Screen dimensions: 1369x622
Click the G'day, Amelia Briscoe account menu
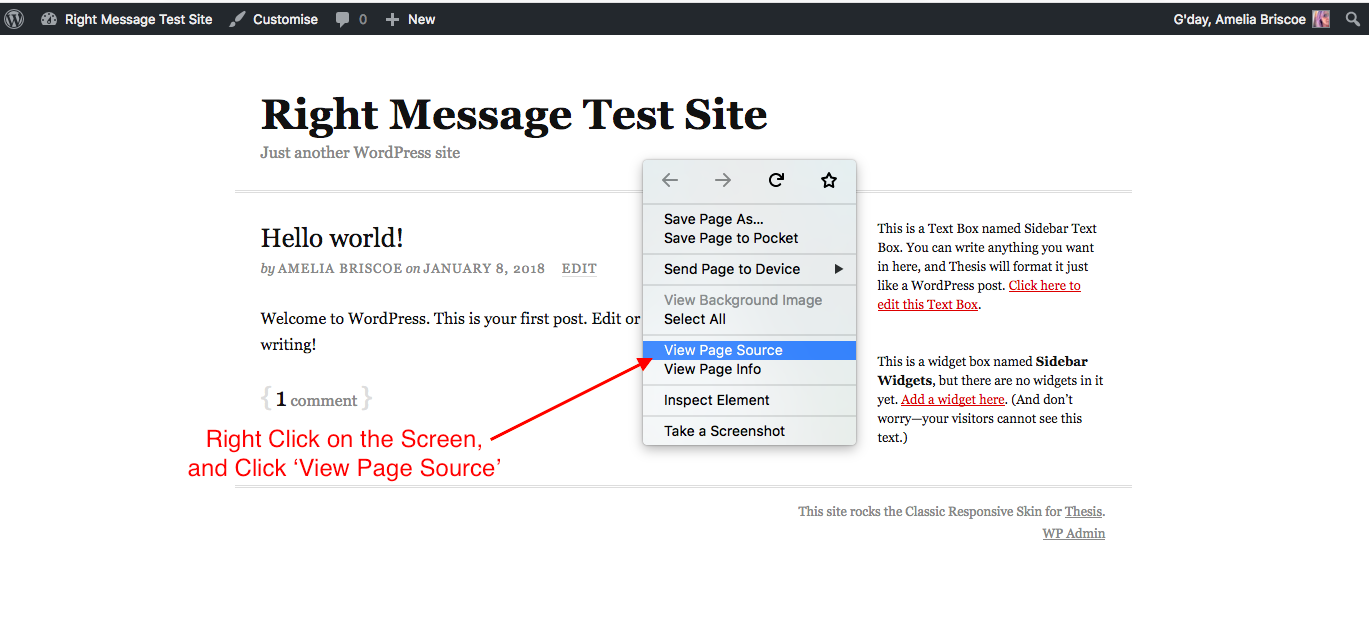click(x=1251, y=19)
